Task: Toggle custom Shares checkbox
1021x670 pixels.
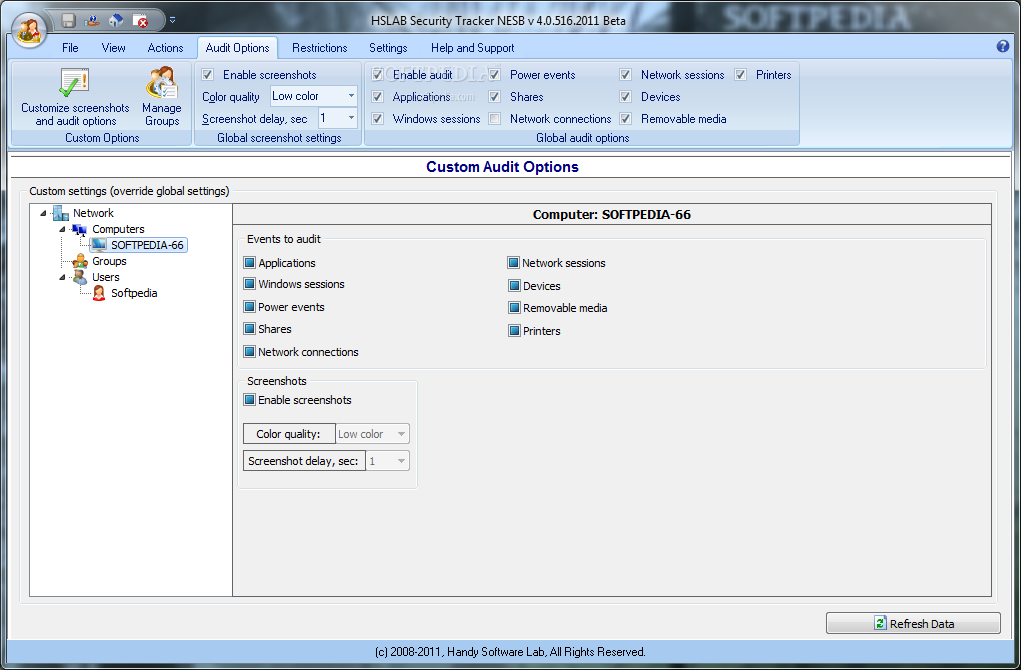Action: (x=249, y=329)
